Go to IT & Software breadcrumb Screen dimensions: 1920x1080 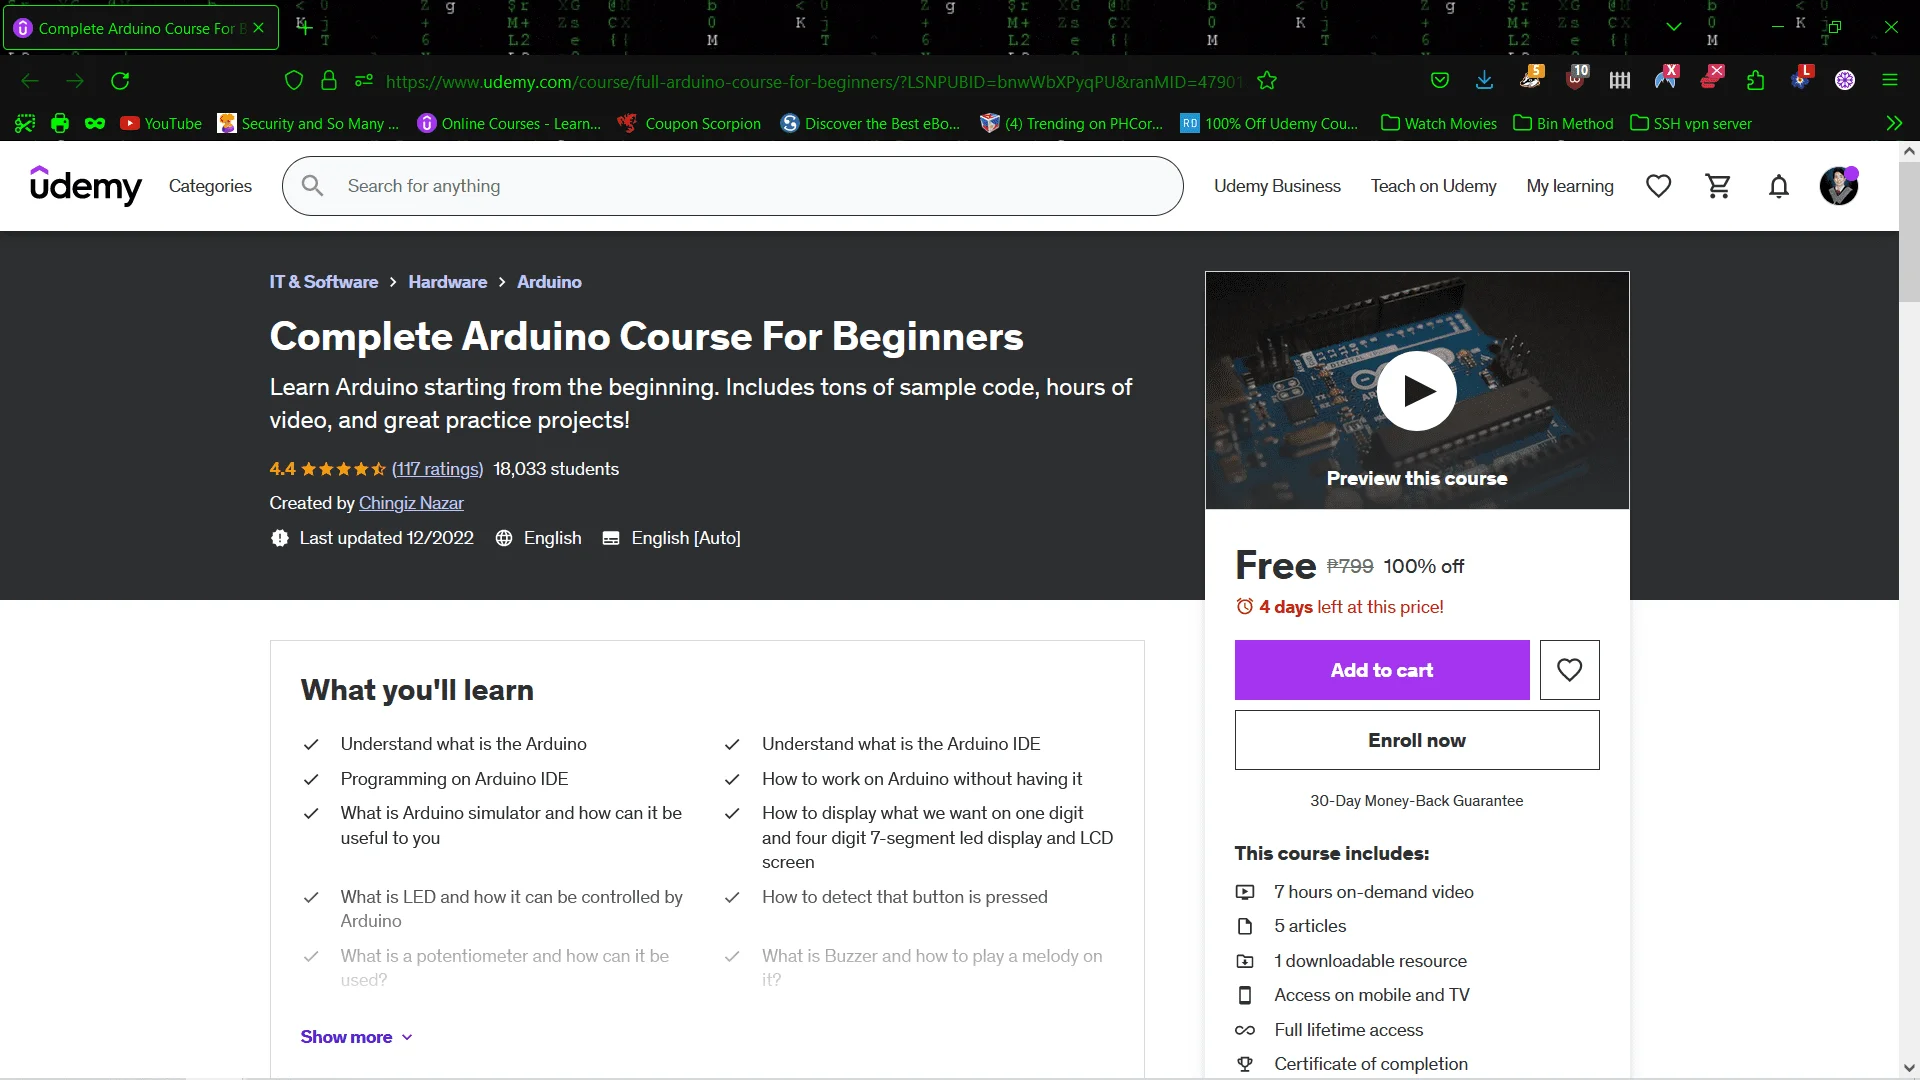[323, 282]
